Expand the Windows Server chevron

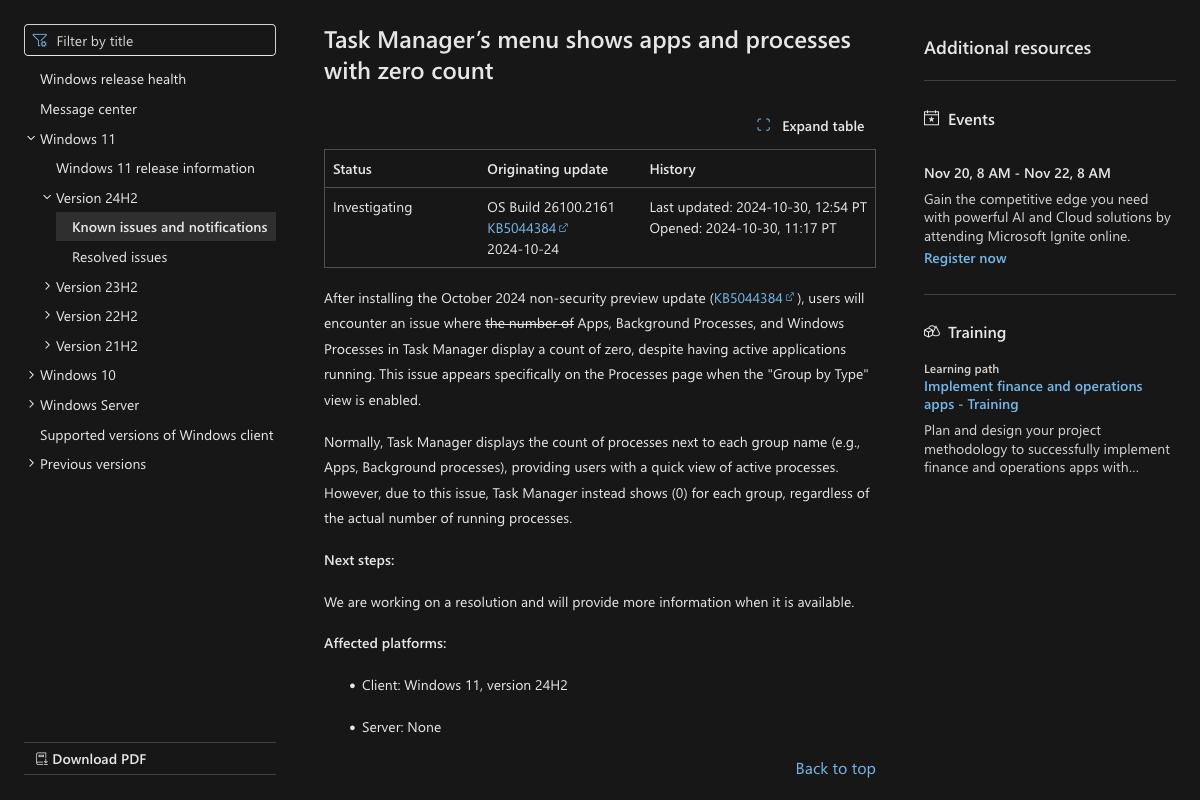pos(31,405)
